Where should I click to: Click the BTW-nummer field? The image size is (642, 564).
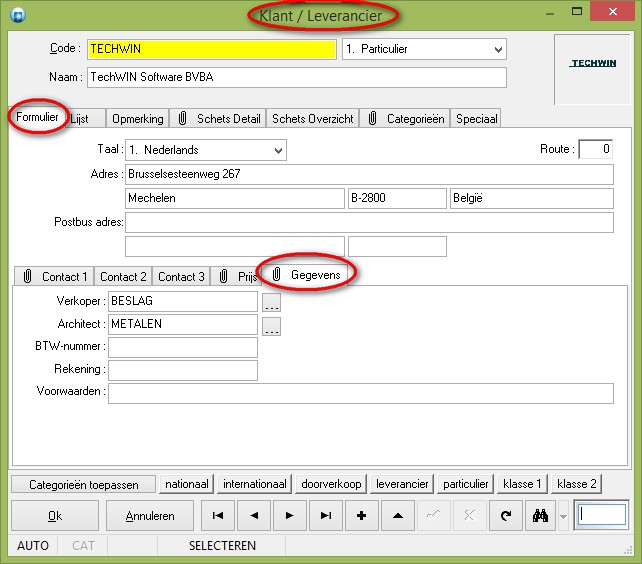(x=183, y=347)
